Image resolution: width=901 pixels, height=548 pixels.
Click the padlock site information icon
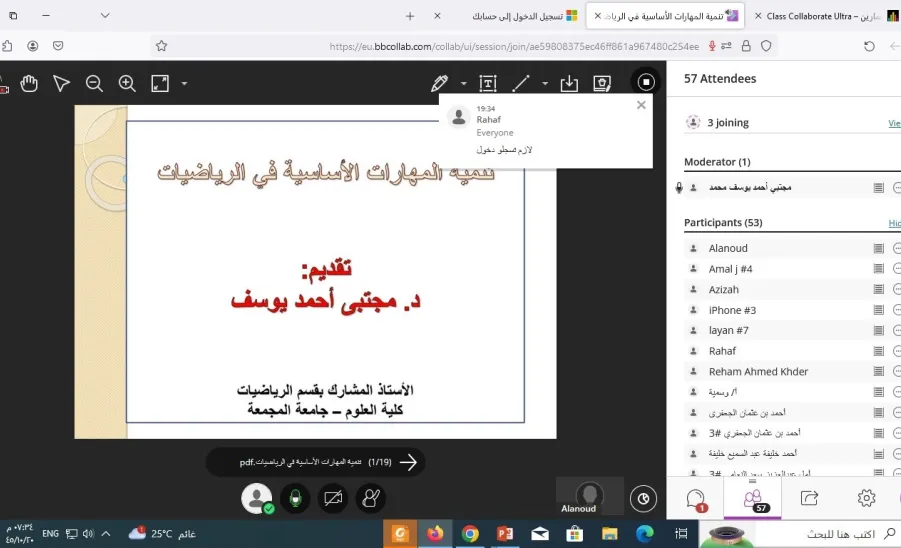pyautogui.click(x=746, y=46)
